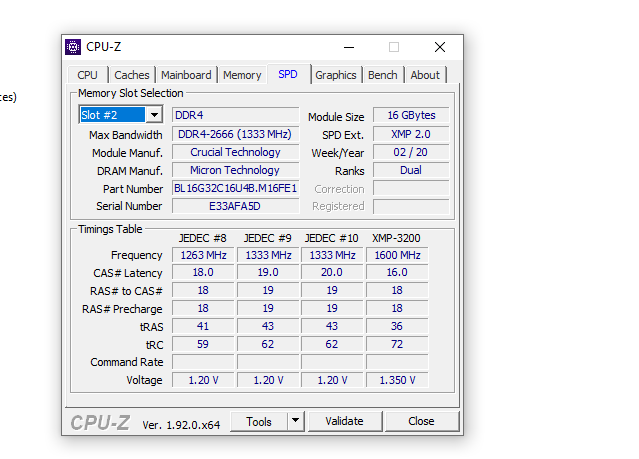Click the tRAS value 41
This screenshot has width=639, height=459.
click(203, 326)
